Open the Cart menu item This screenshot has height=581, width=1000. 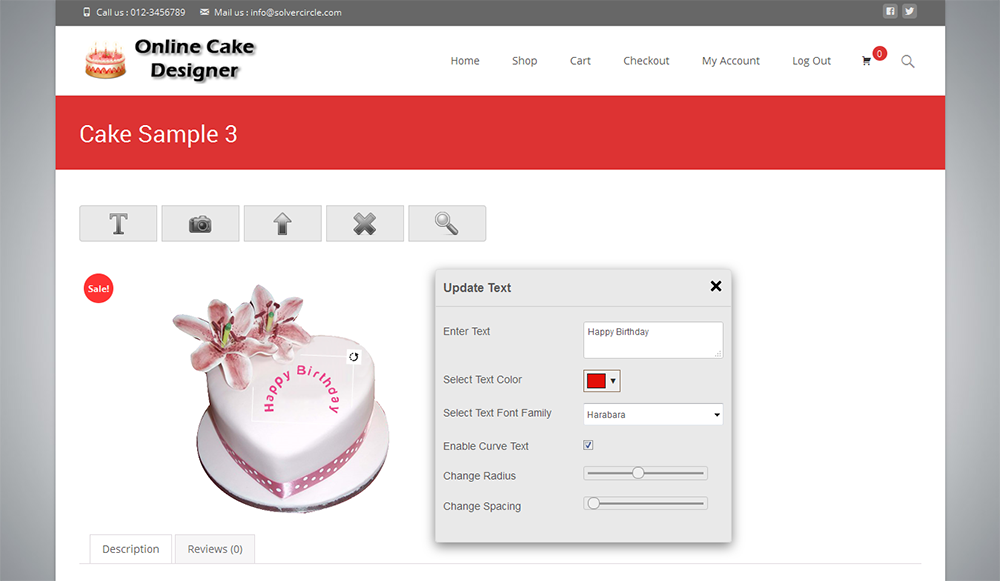tap(580, 61)
